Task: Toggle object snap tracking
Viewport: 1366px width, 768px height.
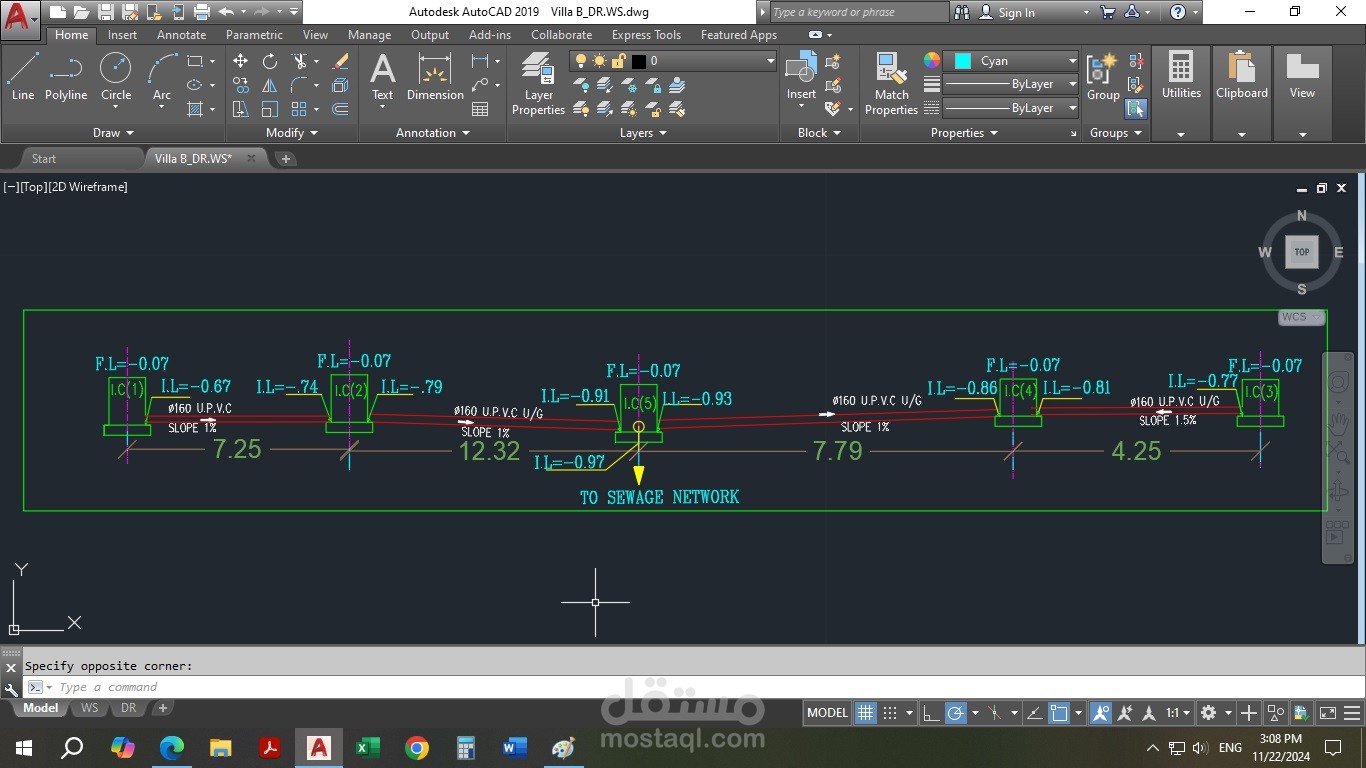Action: (1034, 713)
